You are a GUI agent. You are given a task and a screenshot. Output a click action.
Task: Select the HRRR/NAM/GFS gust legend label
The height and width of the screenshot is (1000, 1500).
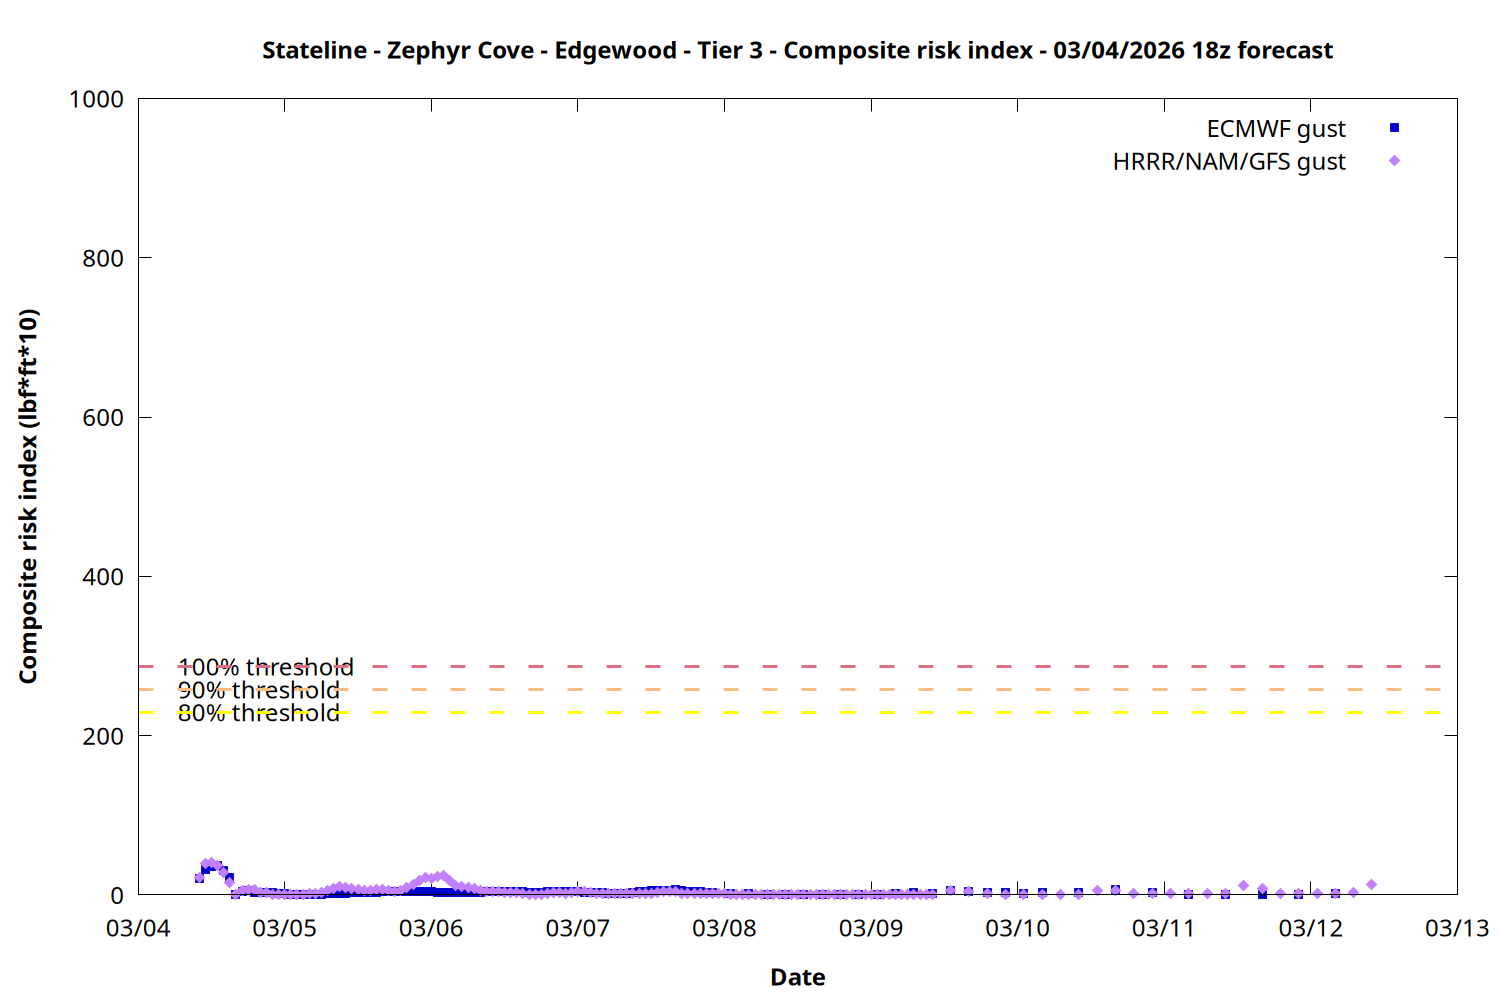[x=1229, y=162]
